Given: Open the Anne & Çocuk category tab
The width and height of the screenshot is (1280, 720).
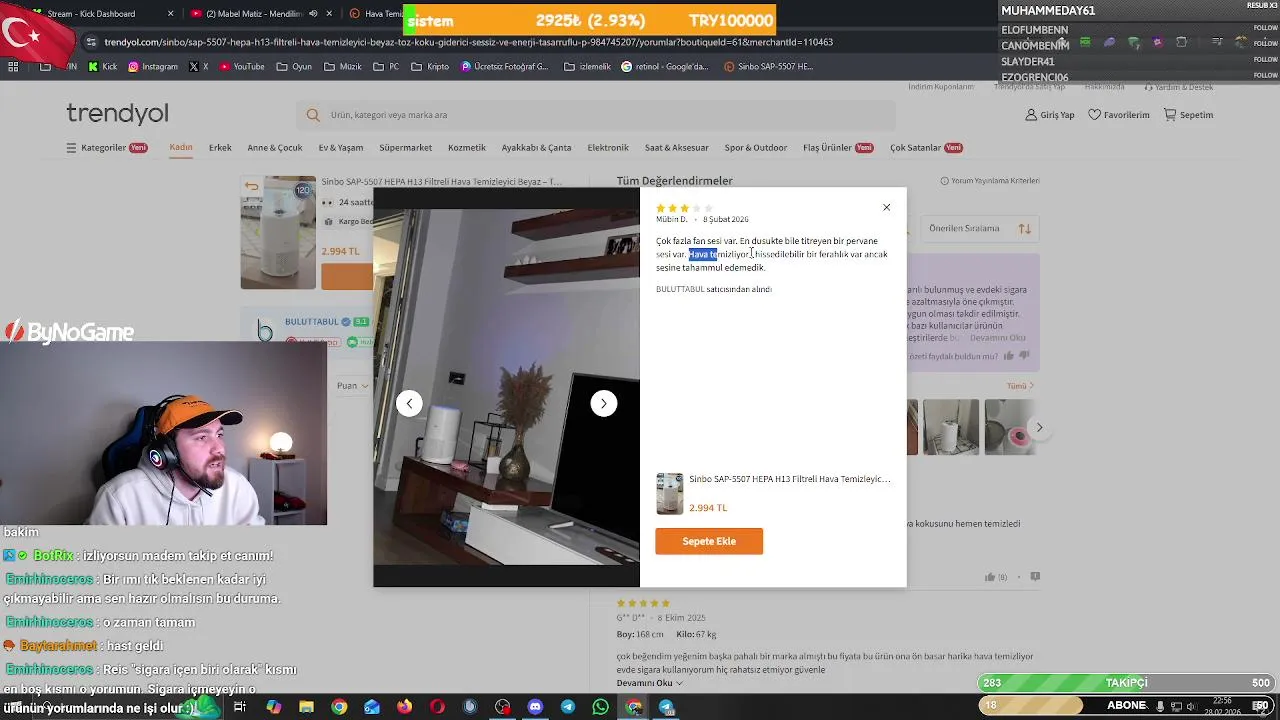Looking at the screenshot, I should (x=275, y=148).
